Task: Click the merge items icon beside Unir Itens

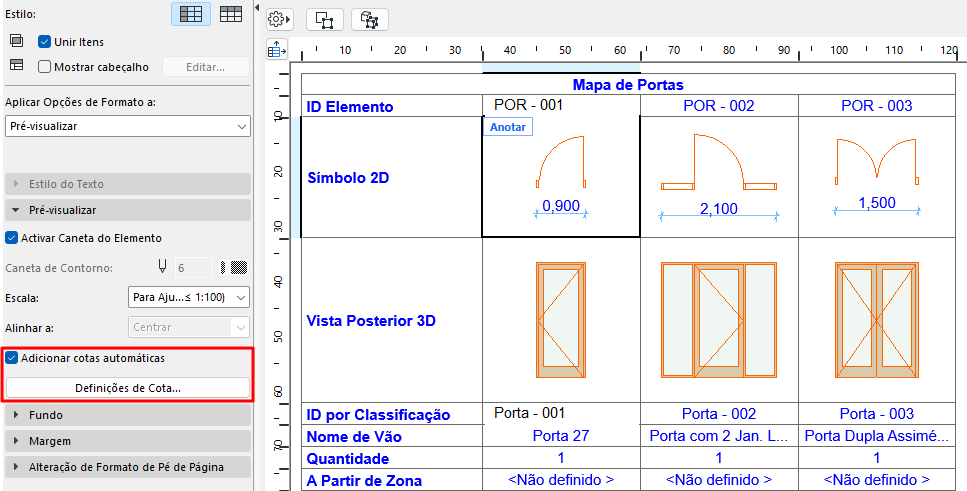Action: (x=17, y=41)
